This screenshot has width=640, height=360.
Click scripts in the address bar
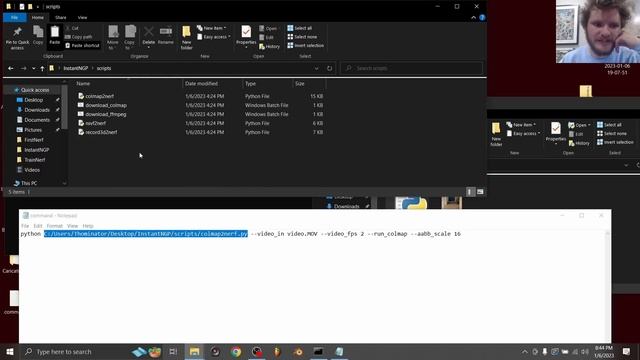[104, 68]
